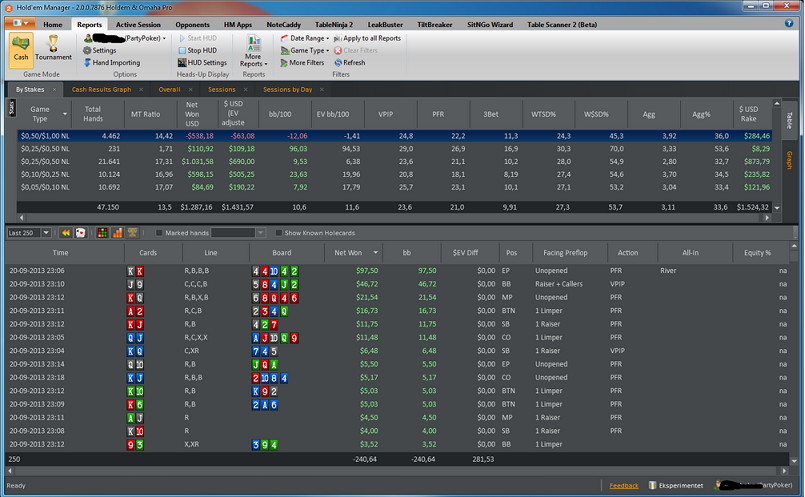Screen dimensions: 805x497
Task: Open the More Reports dropdown
Action: click(254, 50)
